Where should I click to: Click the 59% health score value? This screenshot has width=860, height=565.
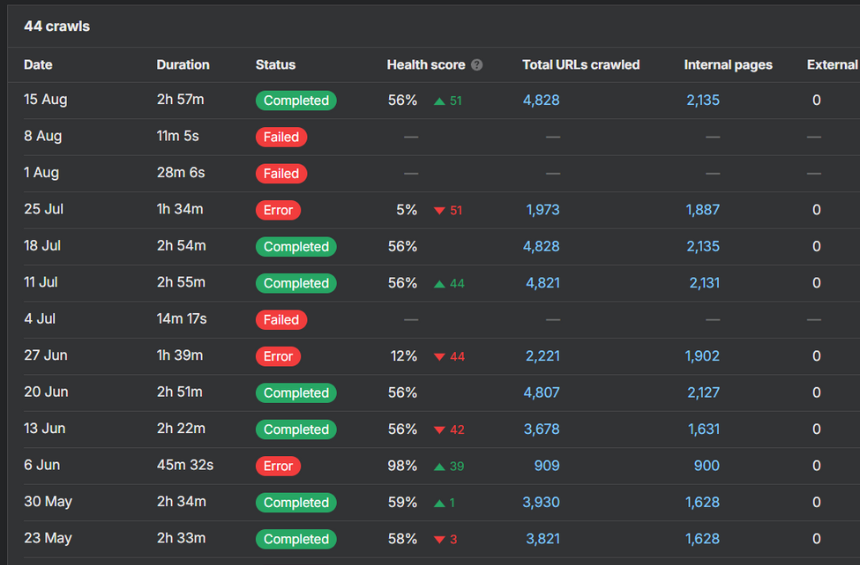point(403,502)
